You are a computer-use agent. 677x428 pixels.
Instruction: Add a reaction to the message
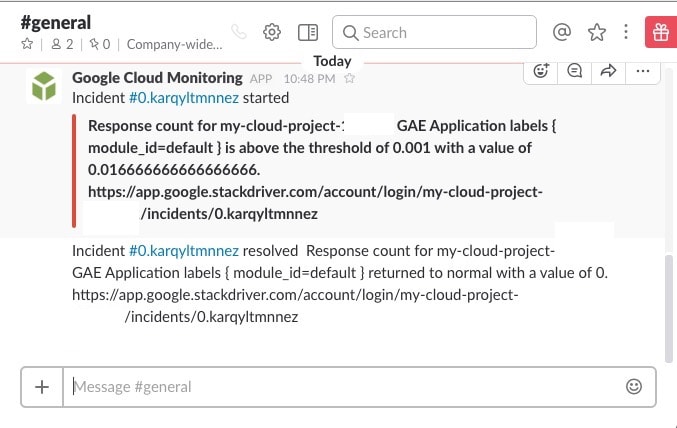pyautogui.click(x=541, y=70)
